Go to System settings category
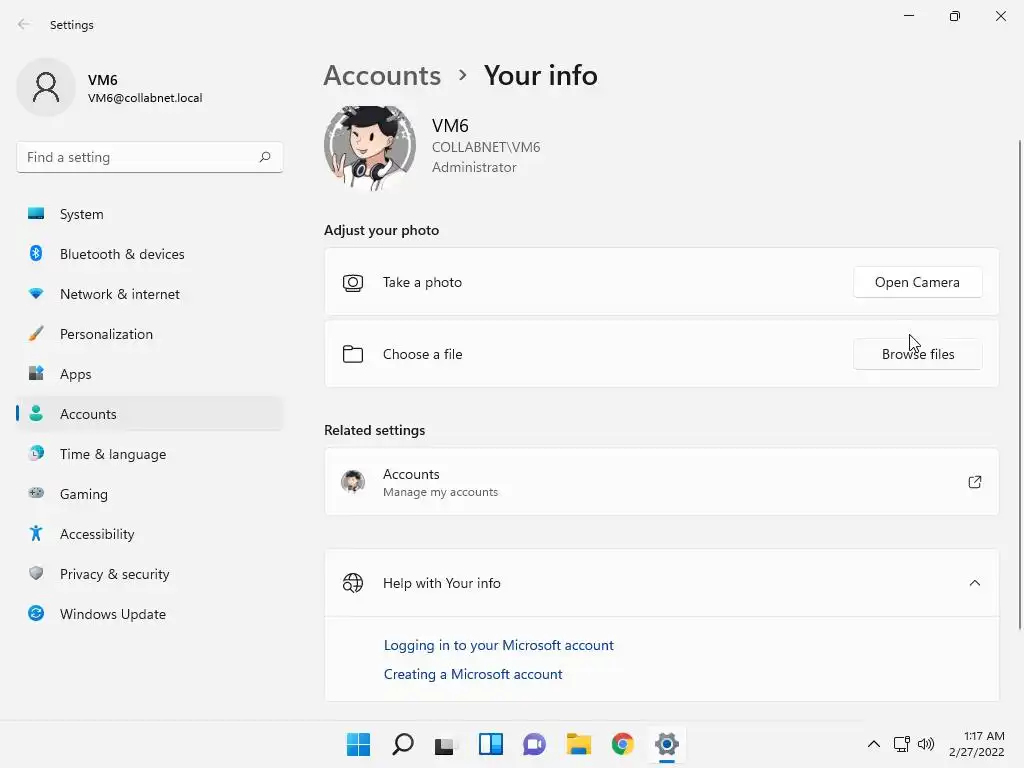Image resolution: width=1024 pixels, height=768 pixels. 81,214
